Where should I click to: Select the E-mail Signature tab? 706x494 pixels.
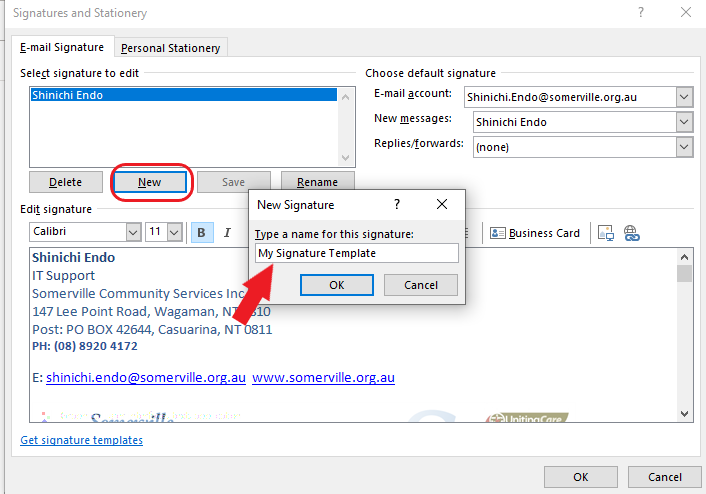tap(62, 47)
